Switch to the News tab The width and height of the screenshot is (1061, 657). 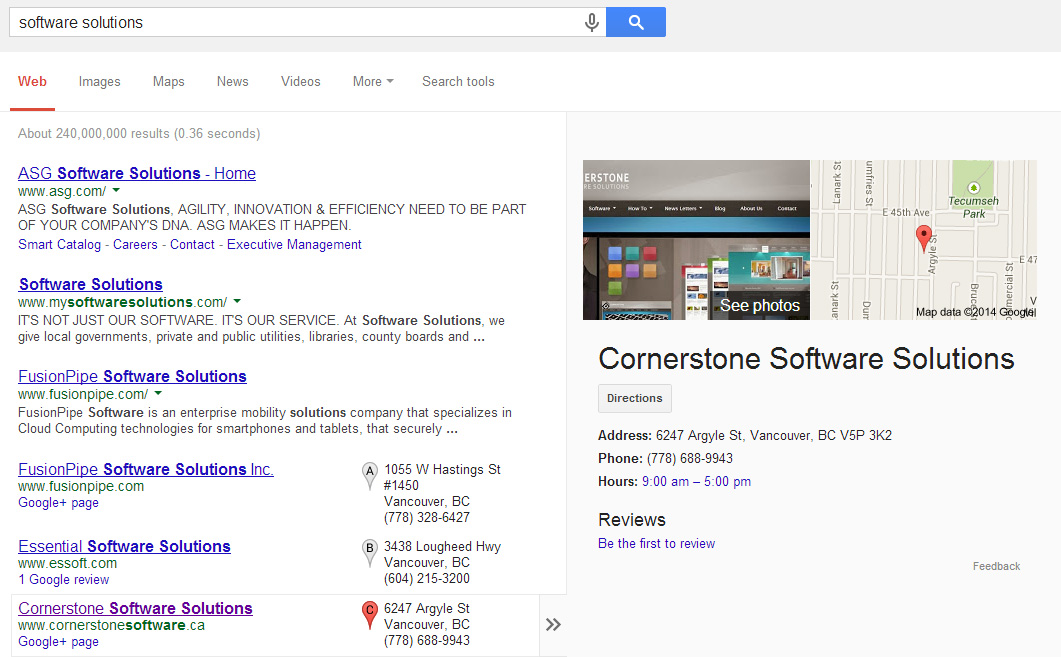point(233,81)
